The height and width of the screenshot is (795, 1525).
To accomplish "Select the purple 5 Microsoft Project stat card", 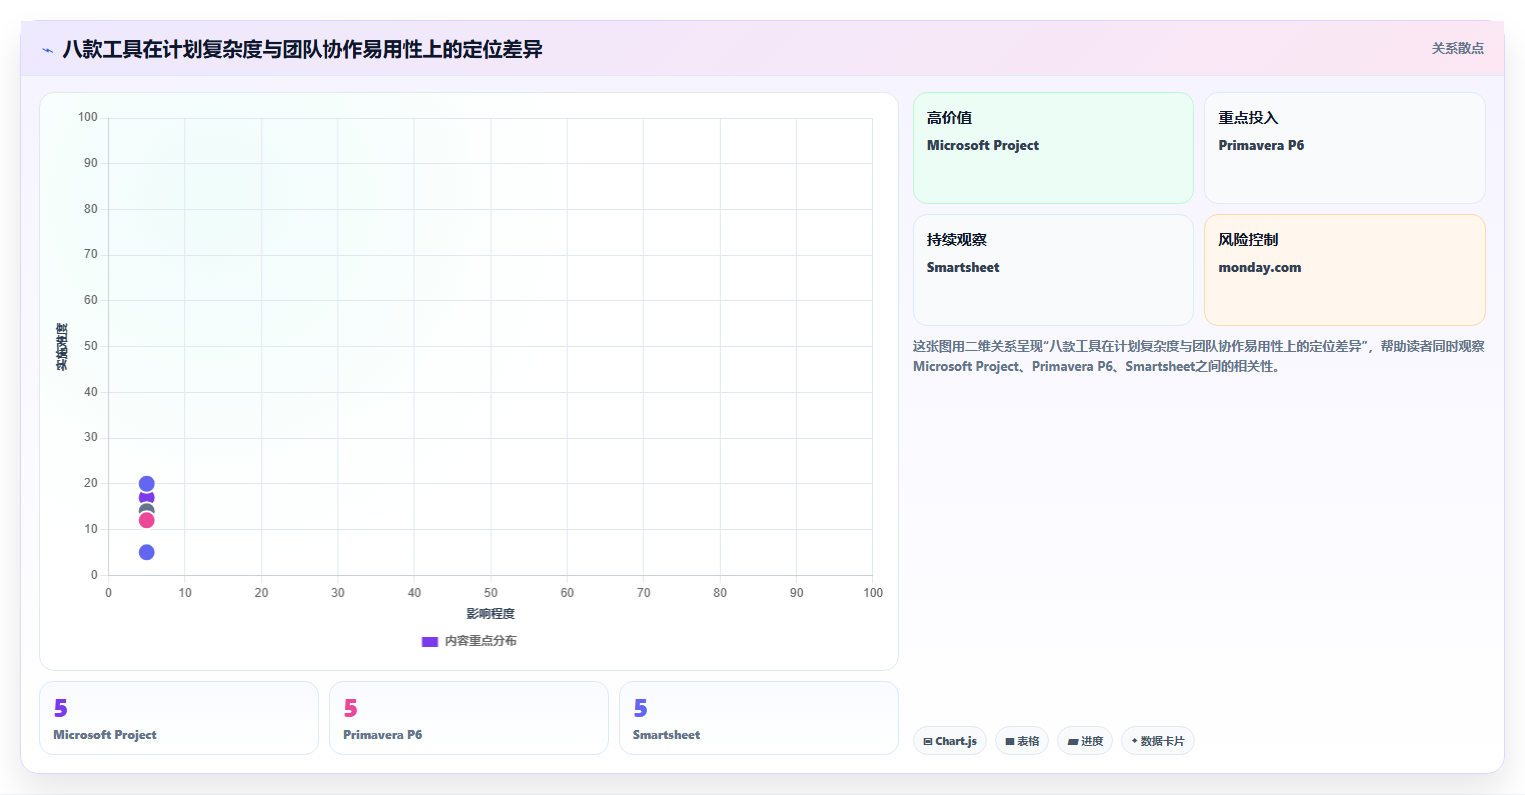I will [x=179, y=718].
